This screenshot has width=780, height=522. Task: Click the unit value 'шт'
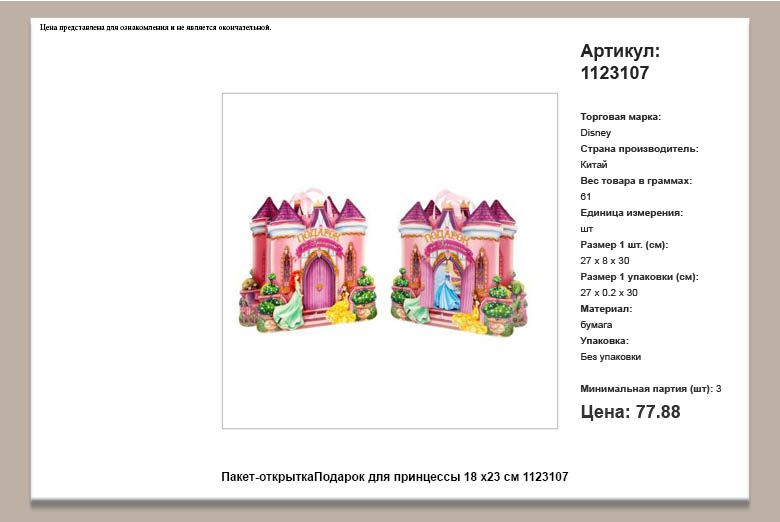tap(586, 229)
